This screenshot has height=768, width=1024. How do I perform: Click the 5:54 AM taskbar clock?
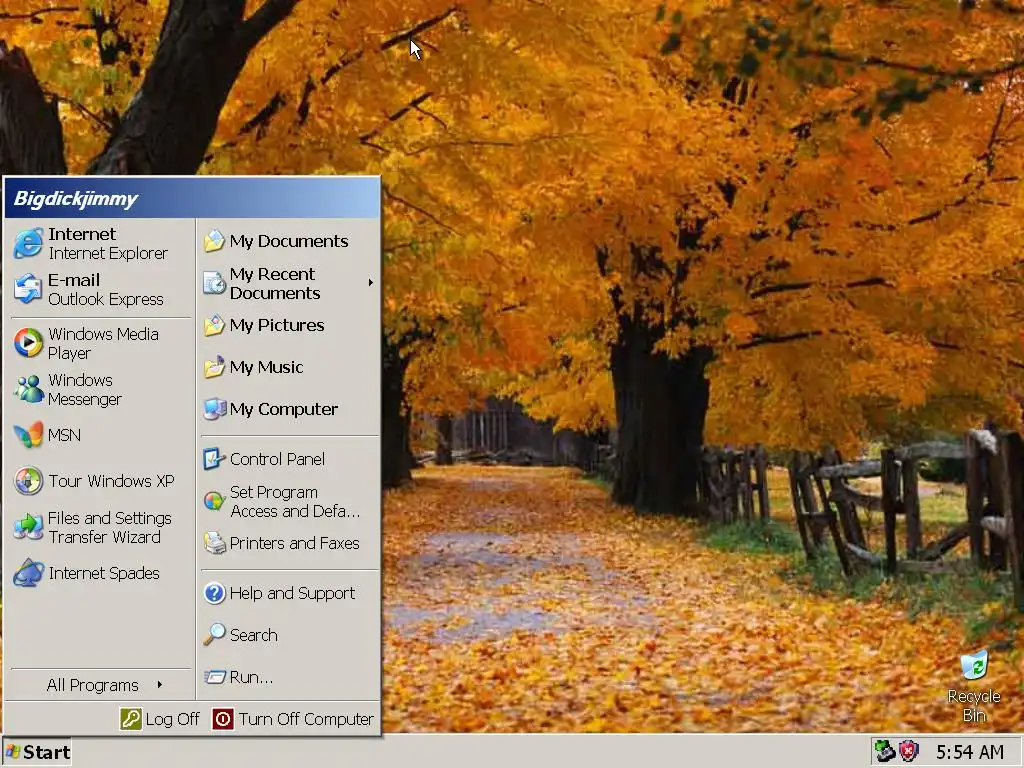point(970,752)
